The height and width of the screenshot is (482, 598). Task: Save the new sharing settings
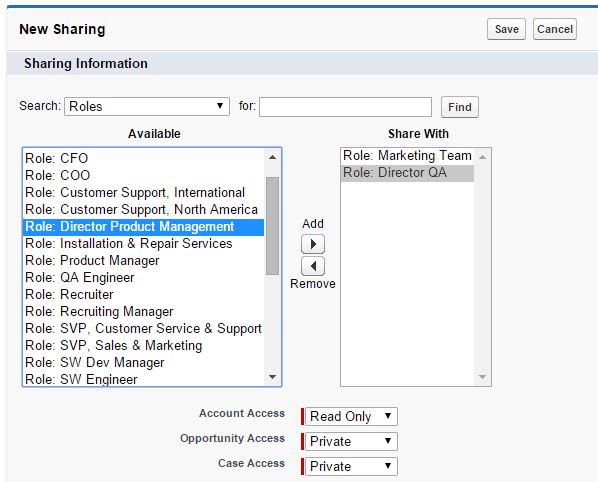point(506,29)
